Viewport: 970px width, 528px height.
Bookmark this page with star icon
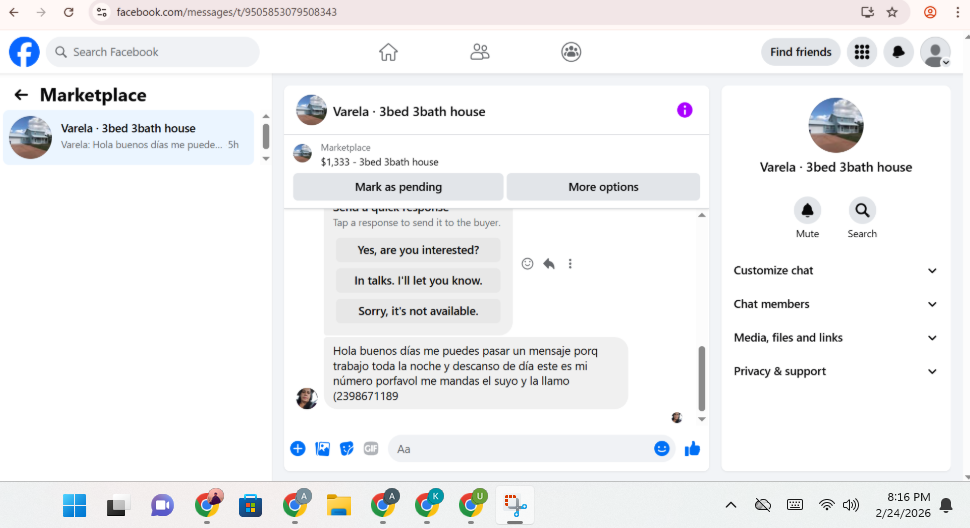click(x=892, y=12)
